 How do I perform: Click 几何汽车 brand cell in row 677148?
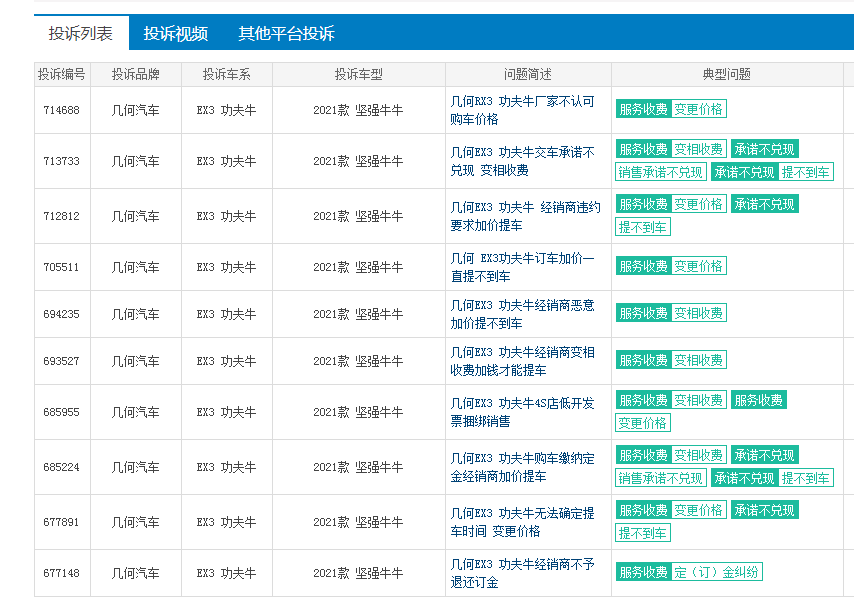coord(136,573)
